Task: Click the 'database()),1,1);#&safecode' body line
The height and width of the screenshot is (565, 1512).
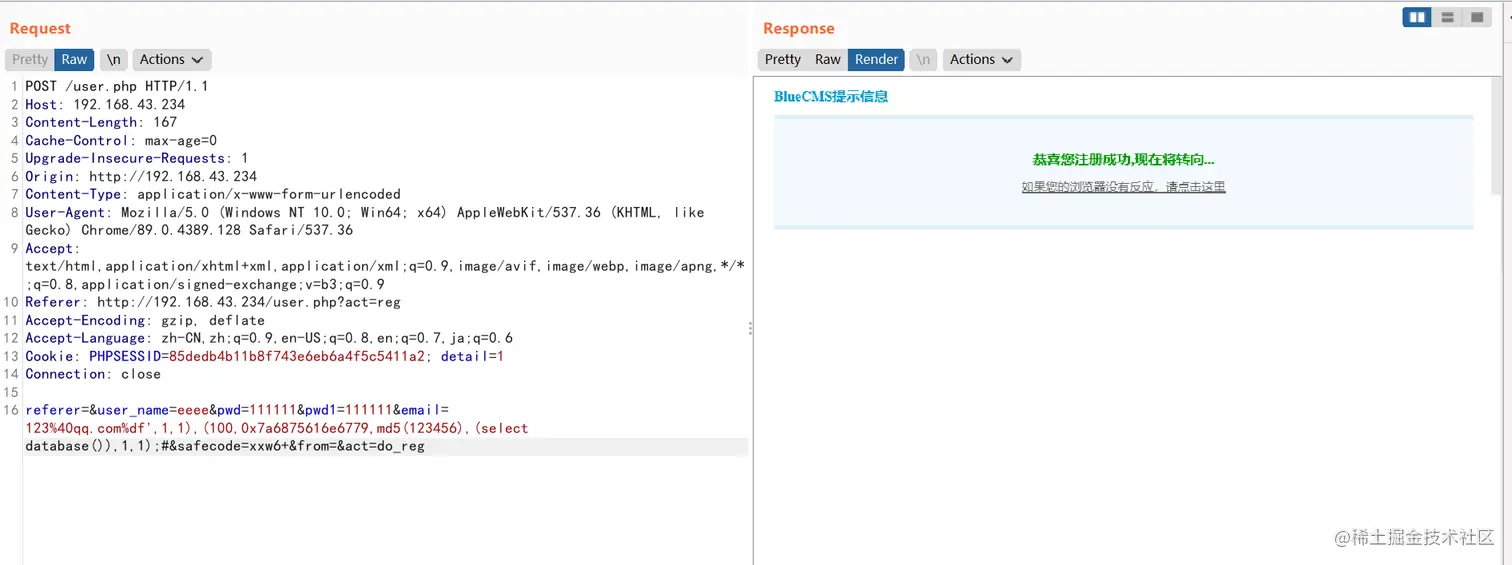Action: click(225, 446)
